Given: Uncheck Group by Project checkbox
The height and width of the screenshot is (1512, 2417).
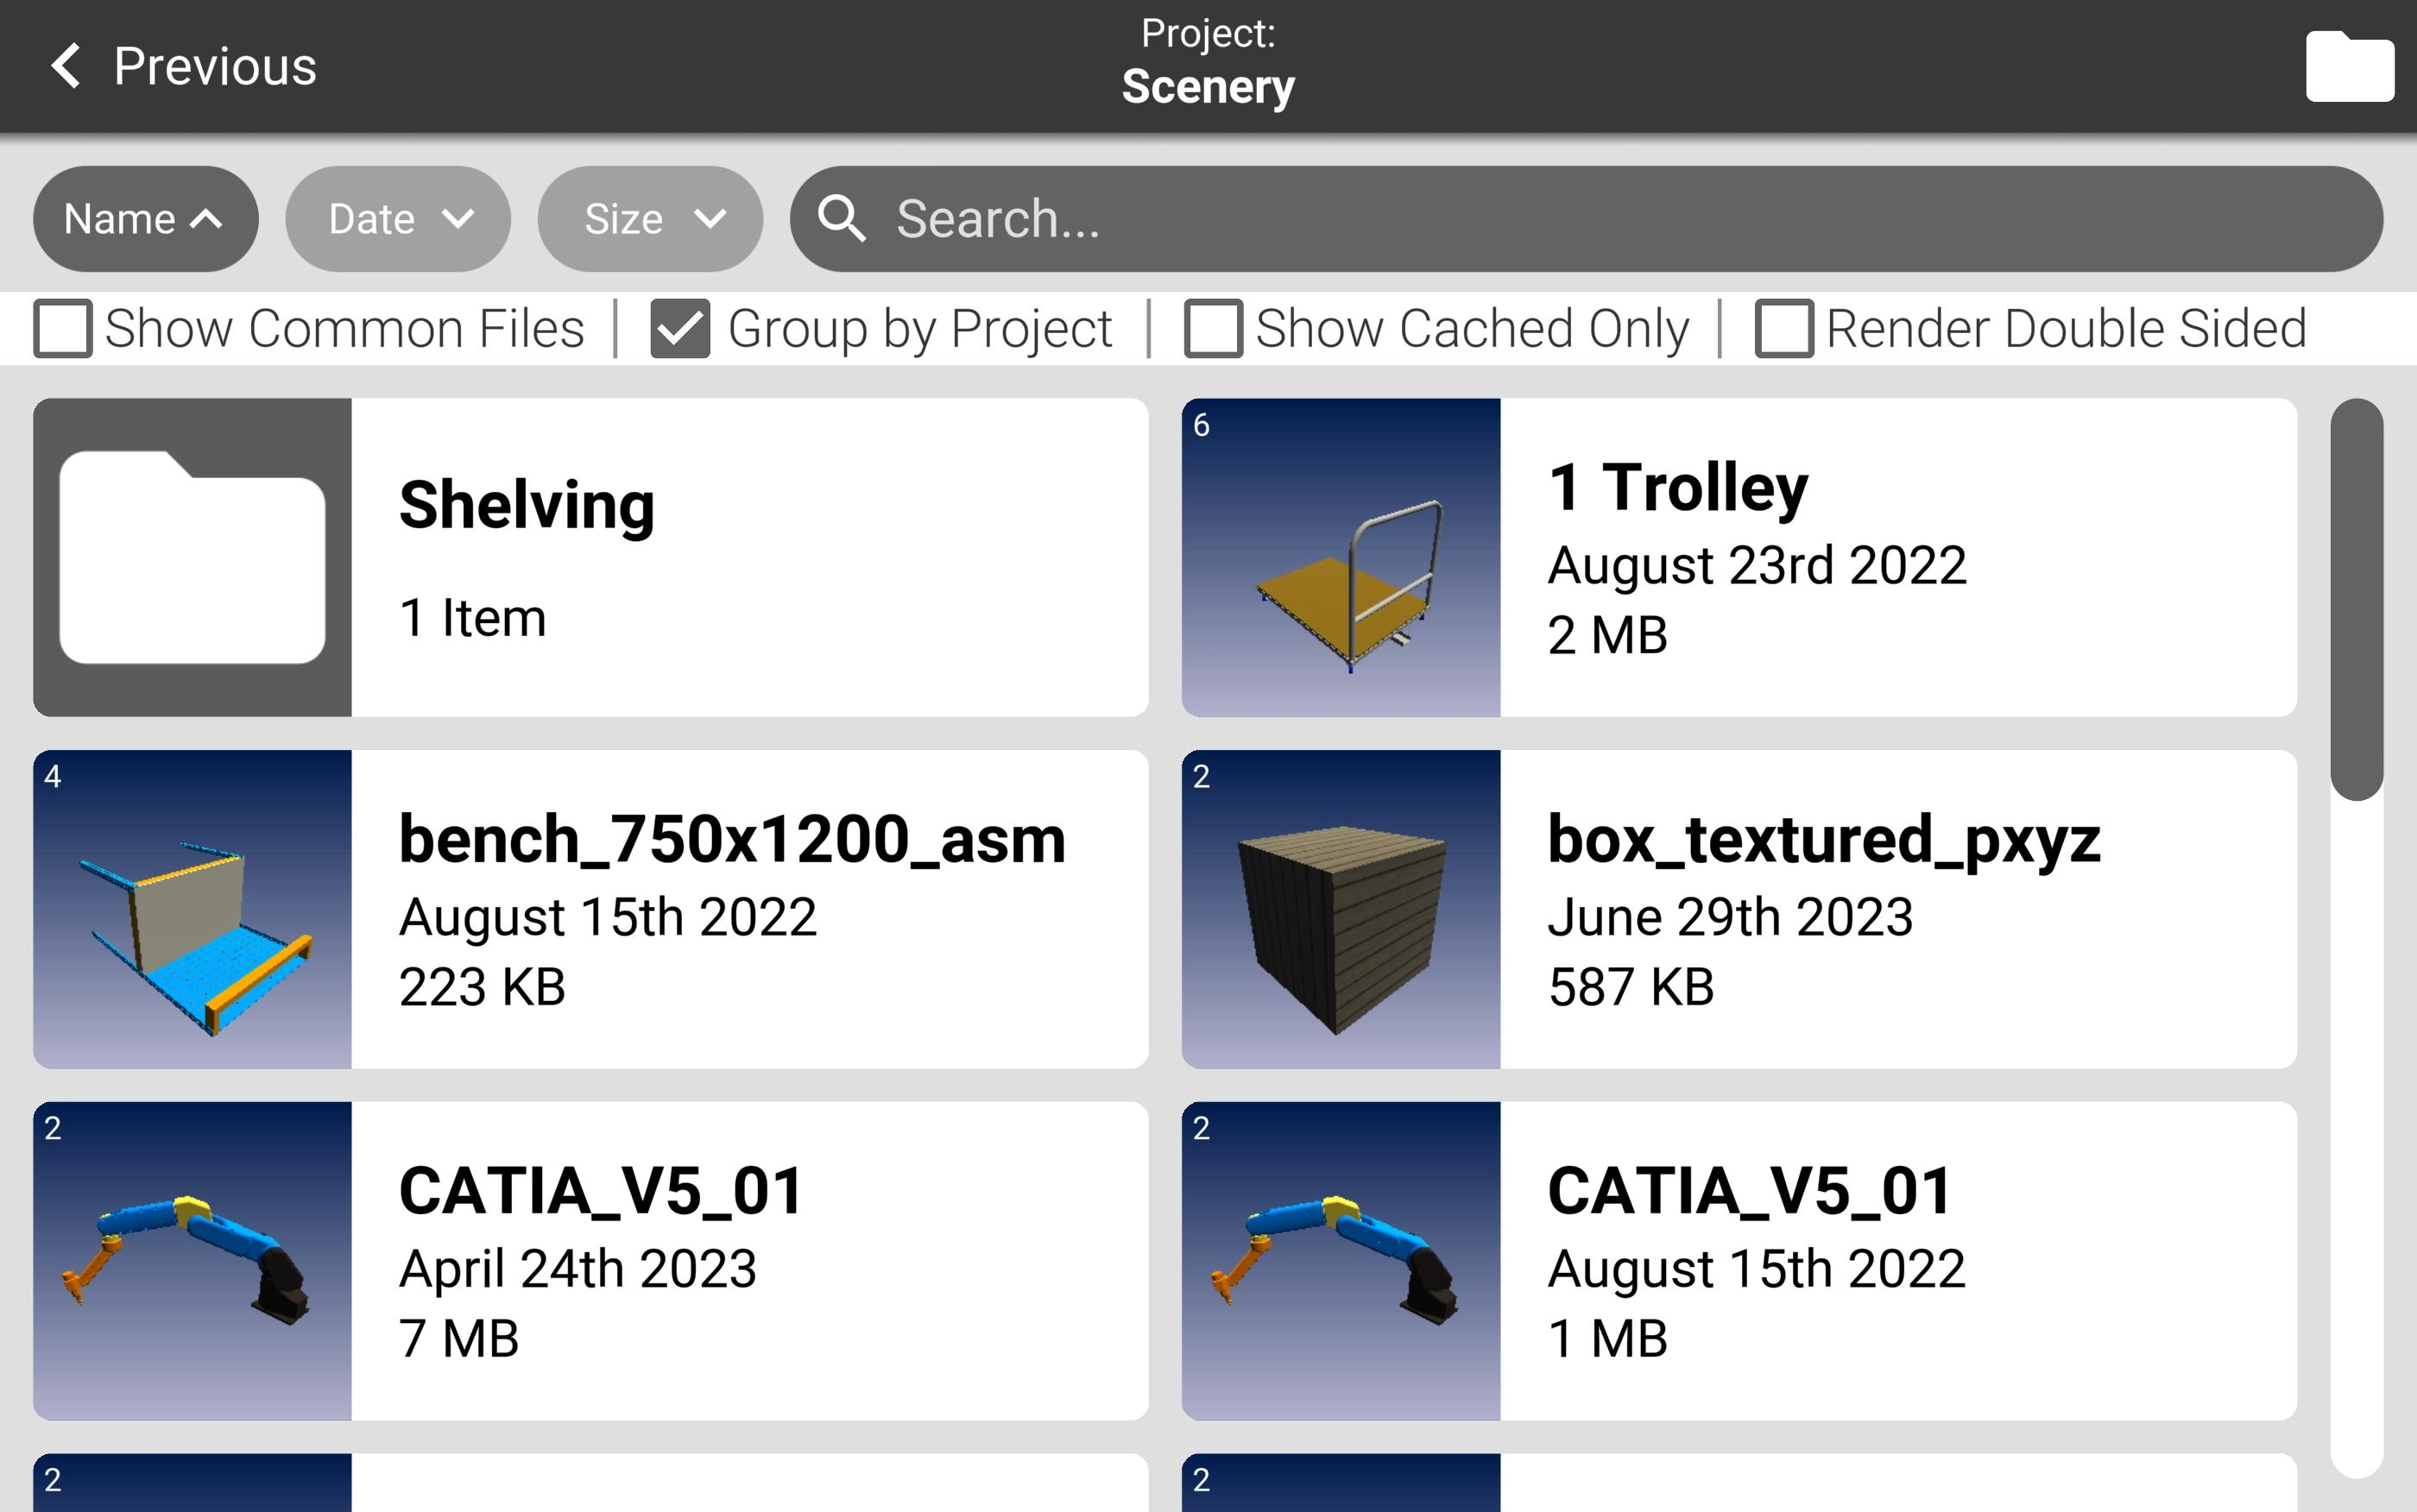Looking at the screenshot, I should 680,328.
